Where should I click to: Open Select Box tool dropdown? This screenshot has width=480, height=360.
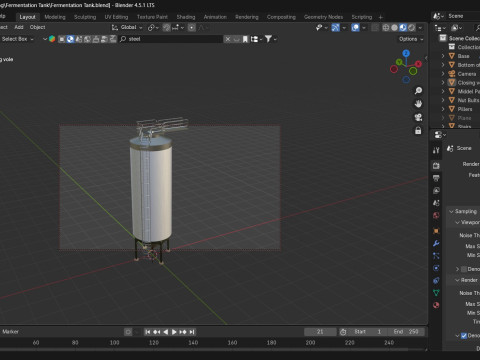[17, 39]
